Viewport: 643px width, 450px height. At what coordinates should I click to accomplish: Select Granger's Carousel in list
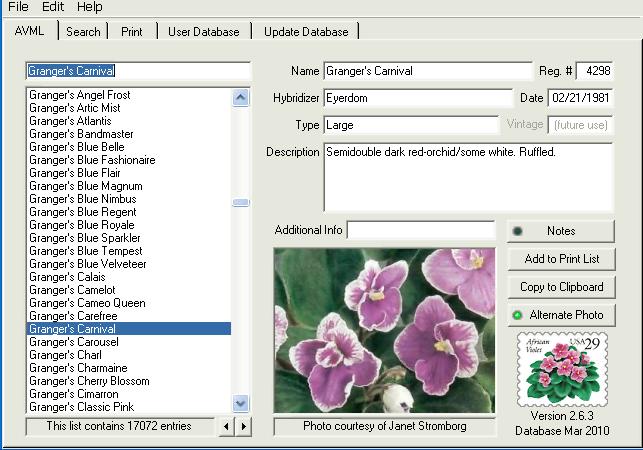tap(129, 342)
